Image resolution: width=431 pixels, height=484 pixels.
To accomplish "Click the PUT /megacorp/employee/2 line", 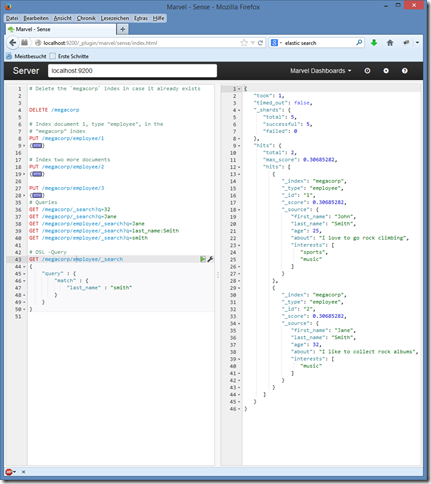I will click(x=66, y=167).
